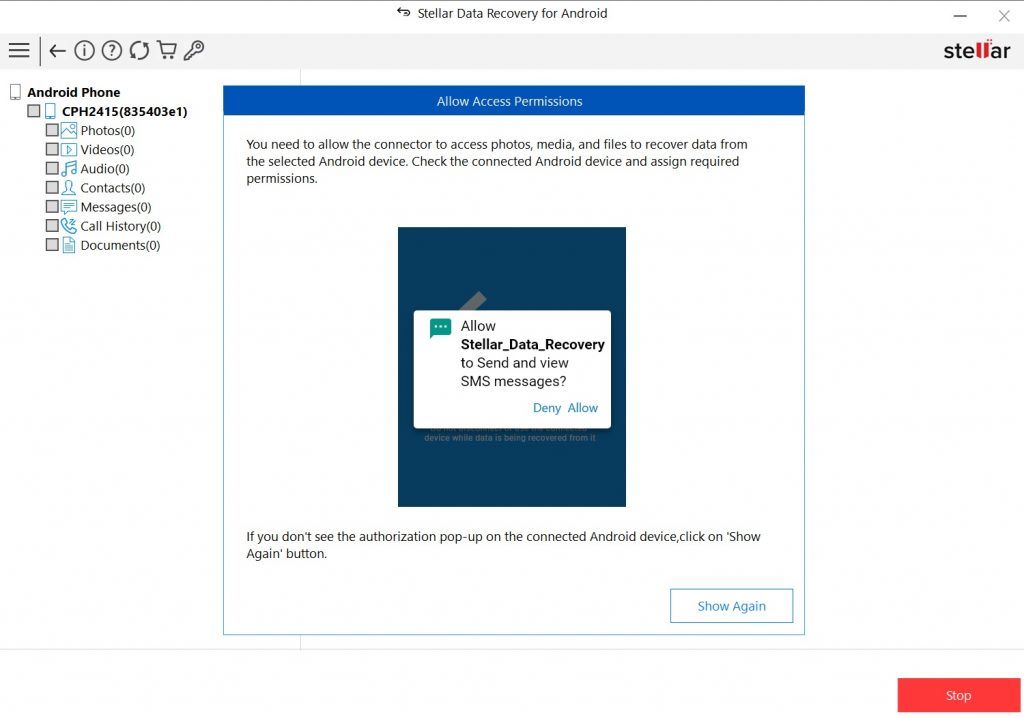Tick the Call History(0) checkbox
1024x717 pixels.
click(52, 226)
